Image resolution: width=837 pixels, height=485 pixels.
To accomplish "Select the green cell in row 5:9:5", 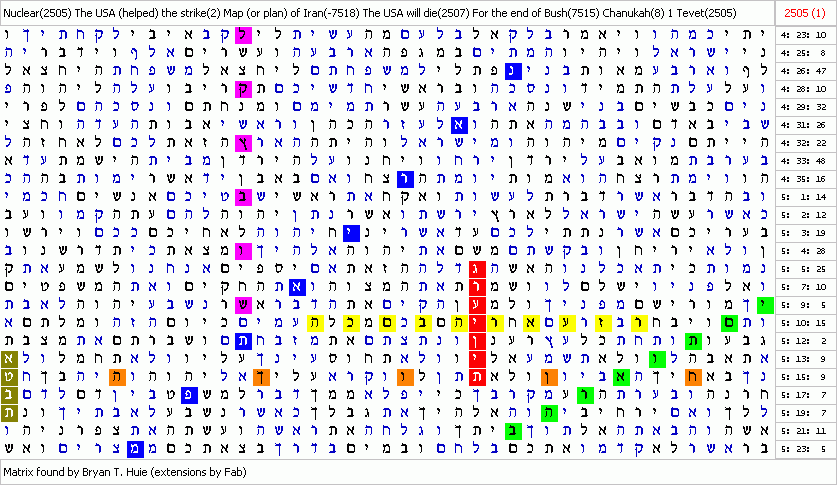I will point(765,305).
